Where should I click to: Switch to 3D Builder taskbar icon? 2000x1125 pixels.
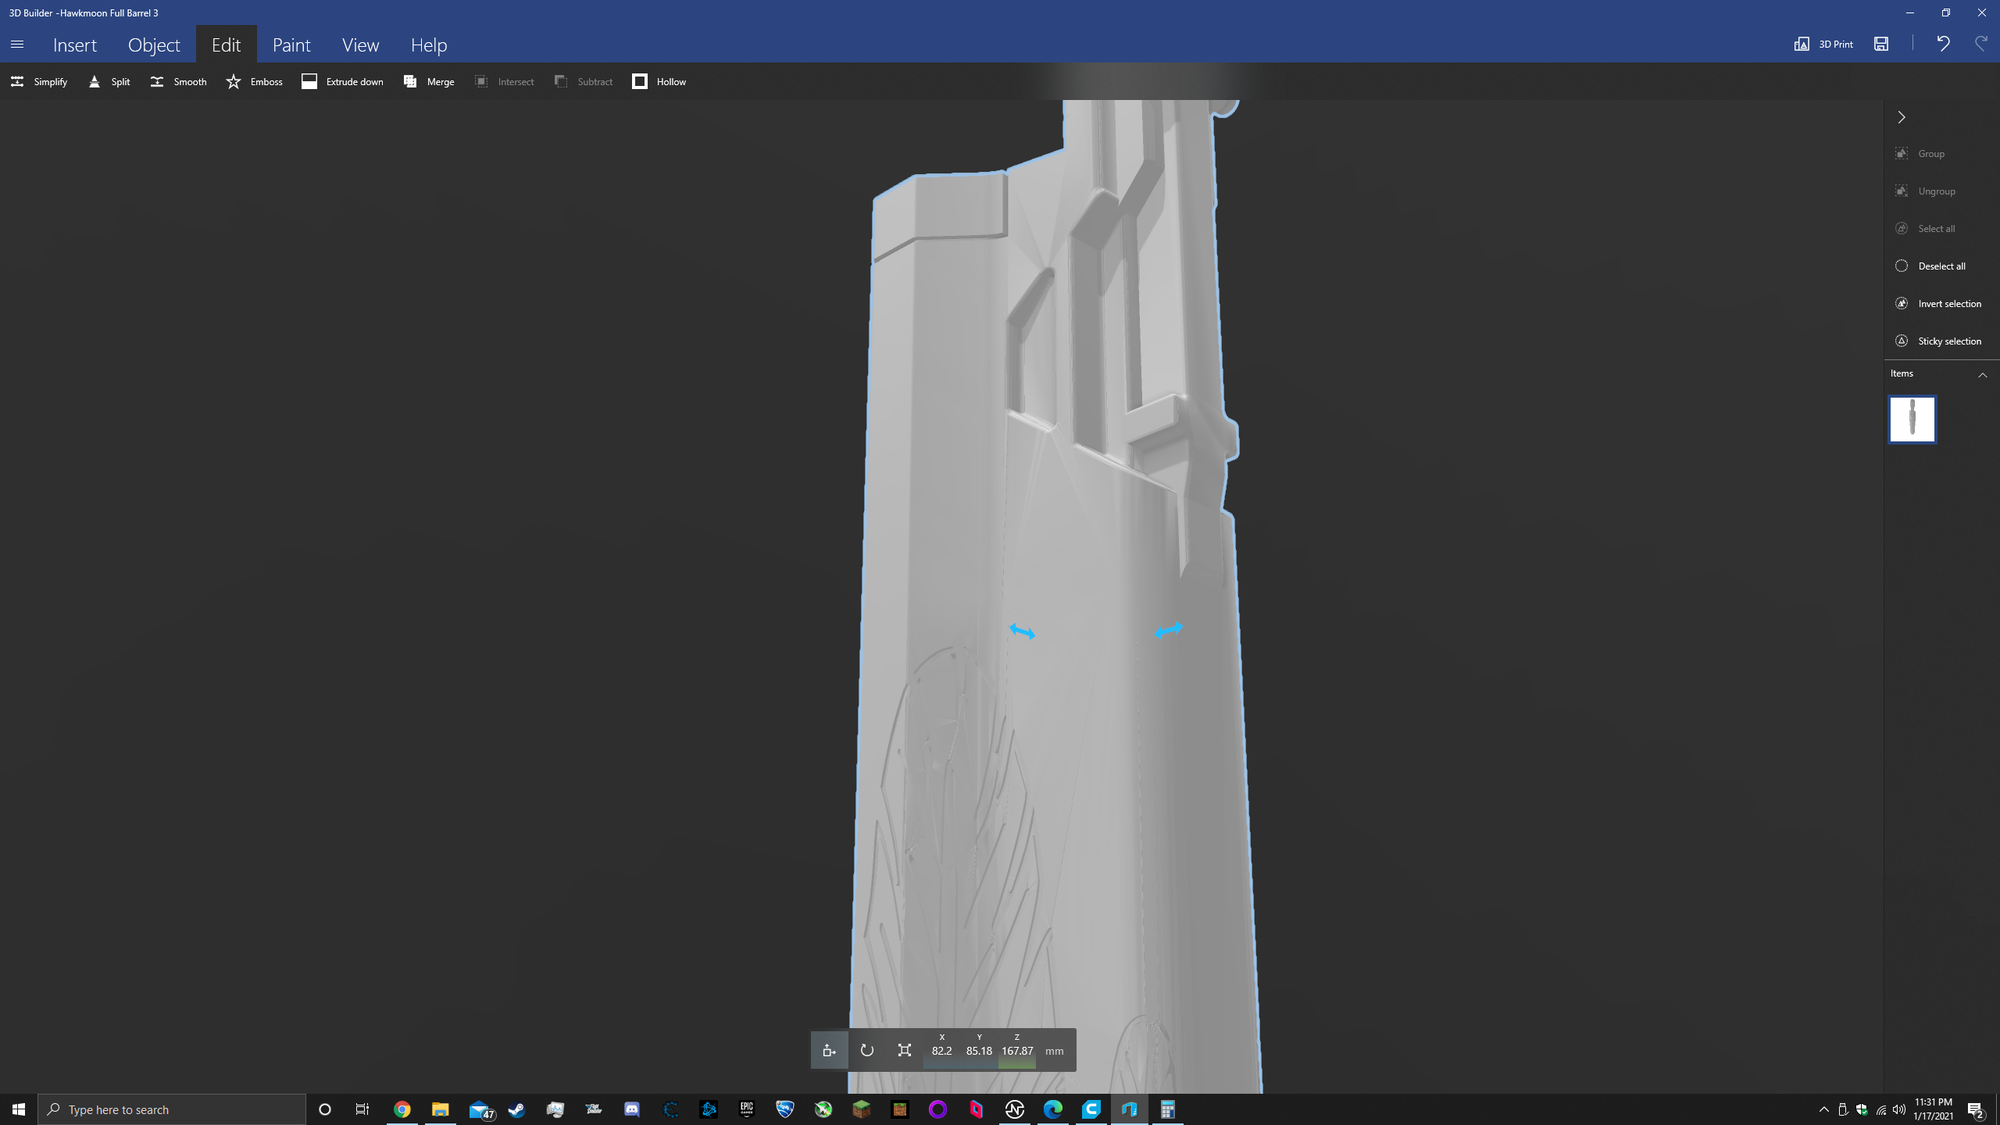coord(1129,1109)
